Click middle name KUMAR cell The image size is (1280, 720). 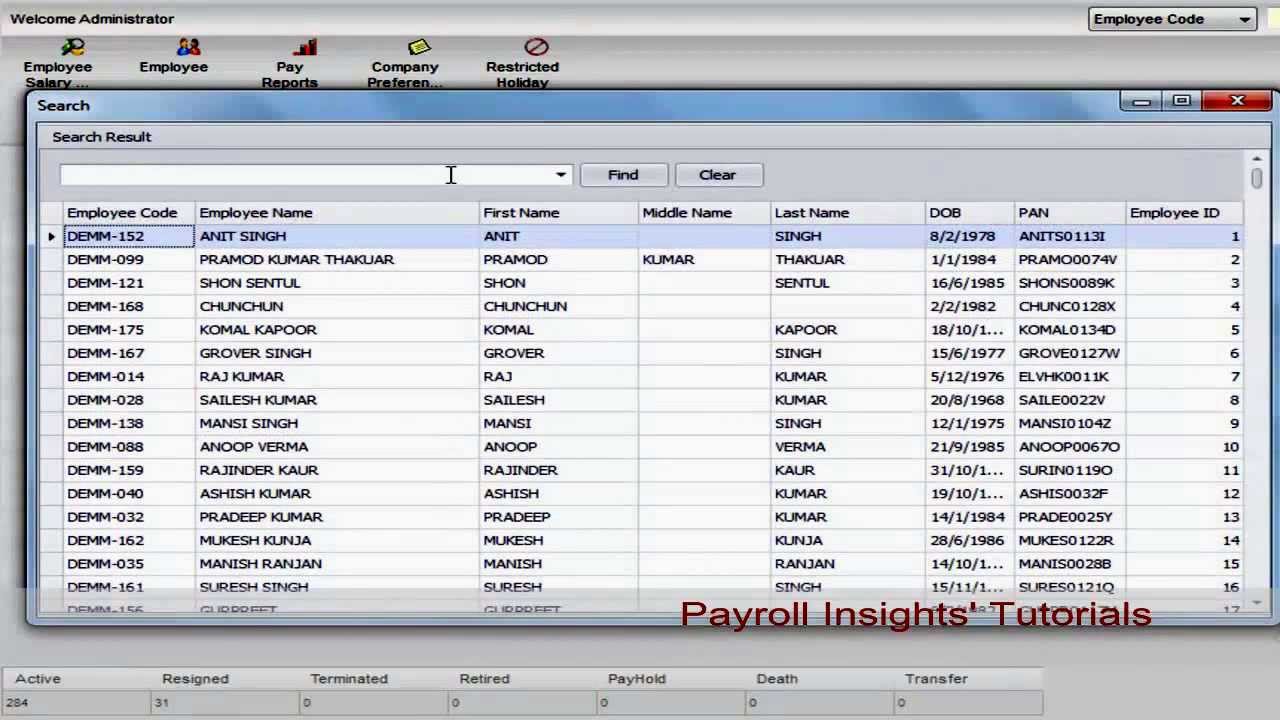coord(704,259)
